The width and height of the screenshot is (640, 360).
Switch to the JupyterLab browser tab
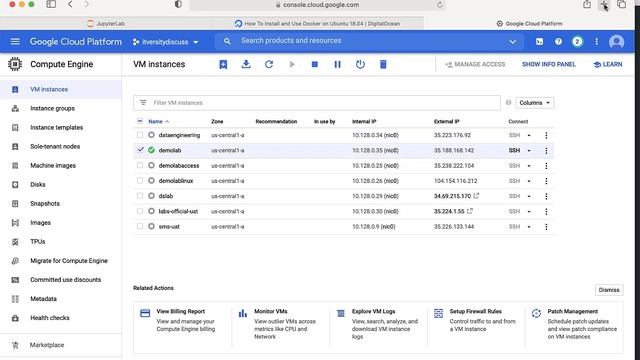click(106, 24)
